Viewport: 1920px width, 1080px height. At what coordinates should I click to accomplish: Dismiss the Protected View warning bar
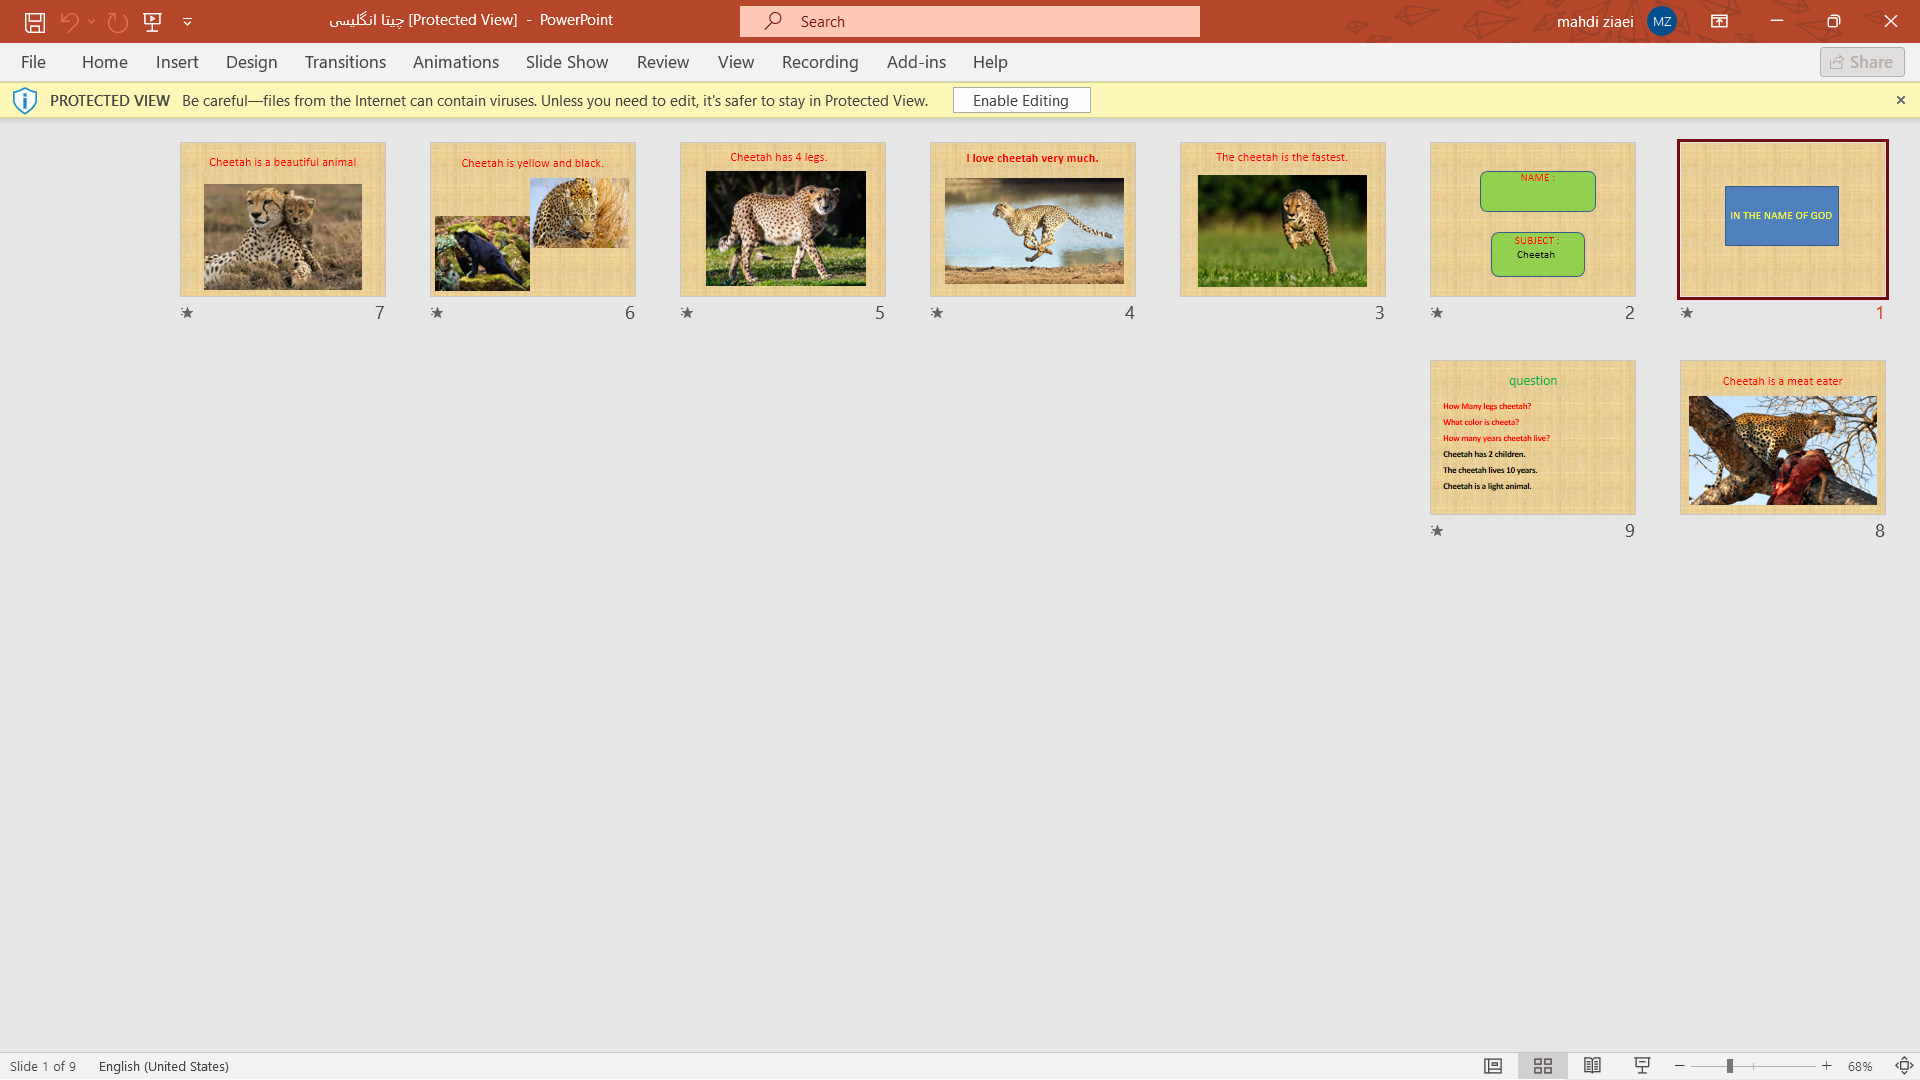(1900, 100)
